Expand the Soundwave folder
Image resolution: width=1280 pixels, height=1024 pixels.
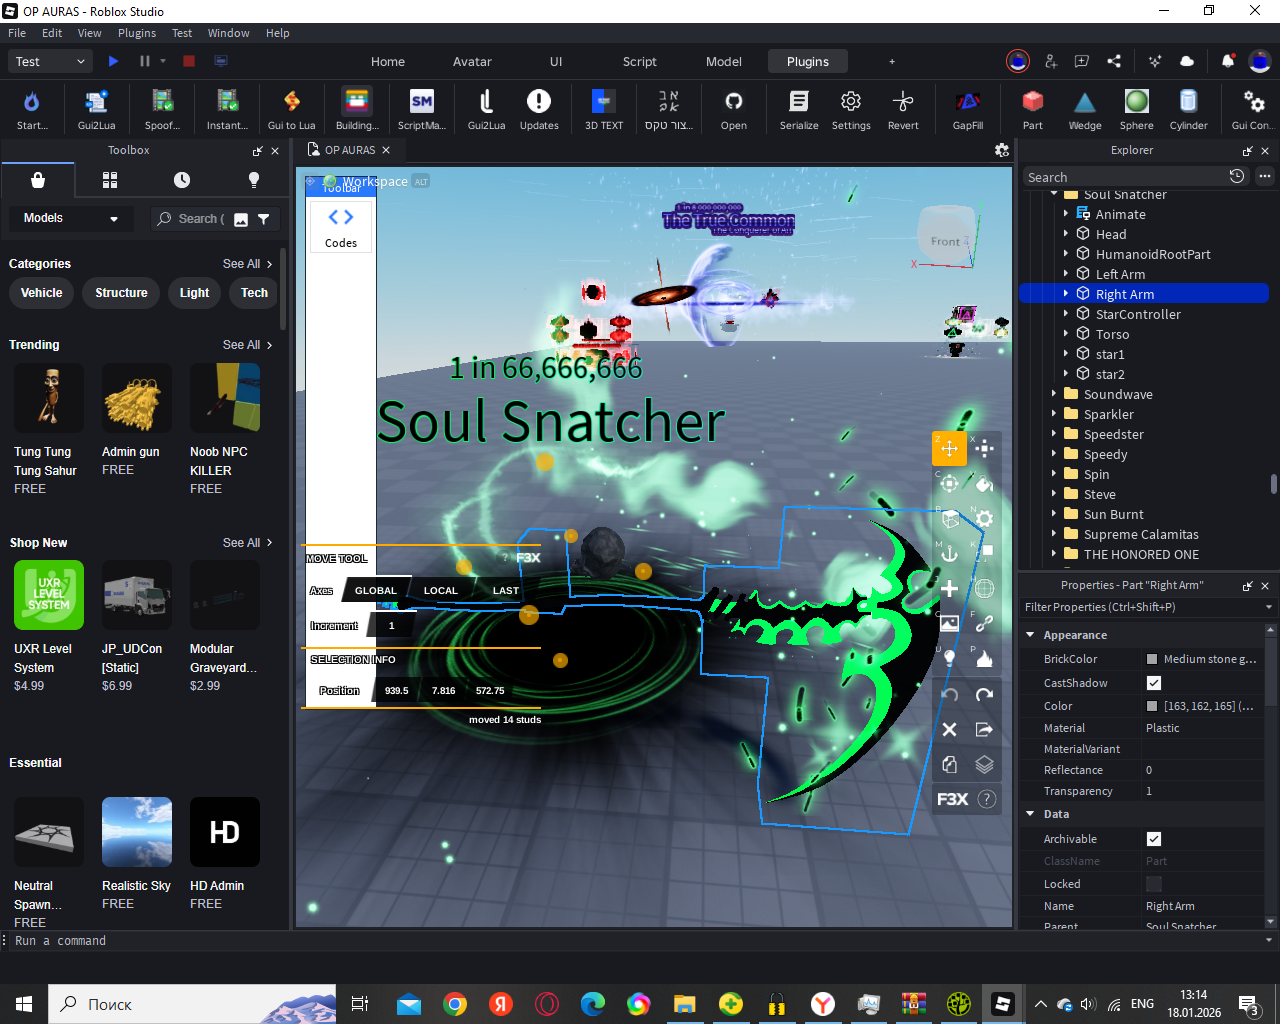pyautogui.click(x=1054, y=394)
